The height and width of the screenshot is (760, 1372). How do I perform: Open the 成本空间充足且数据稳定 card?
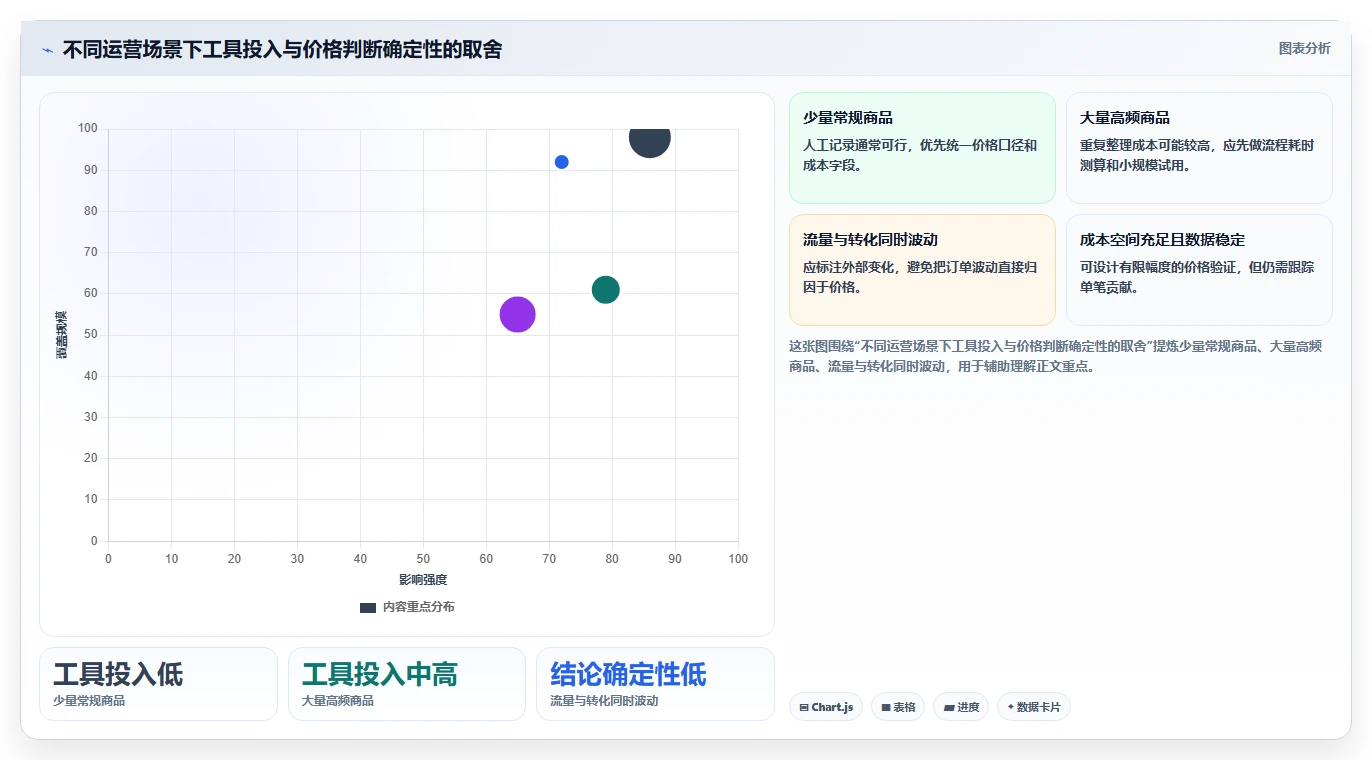[1199, 270]
